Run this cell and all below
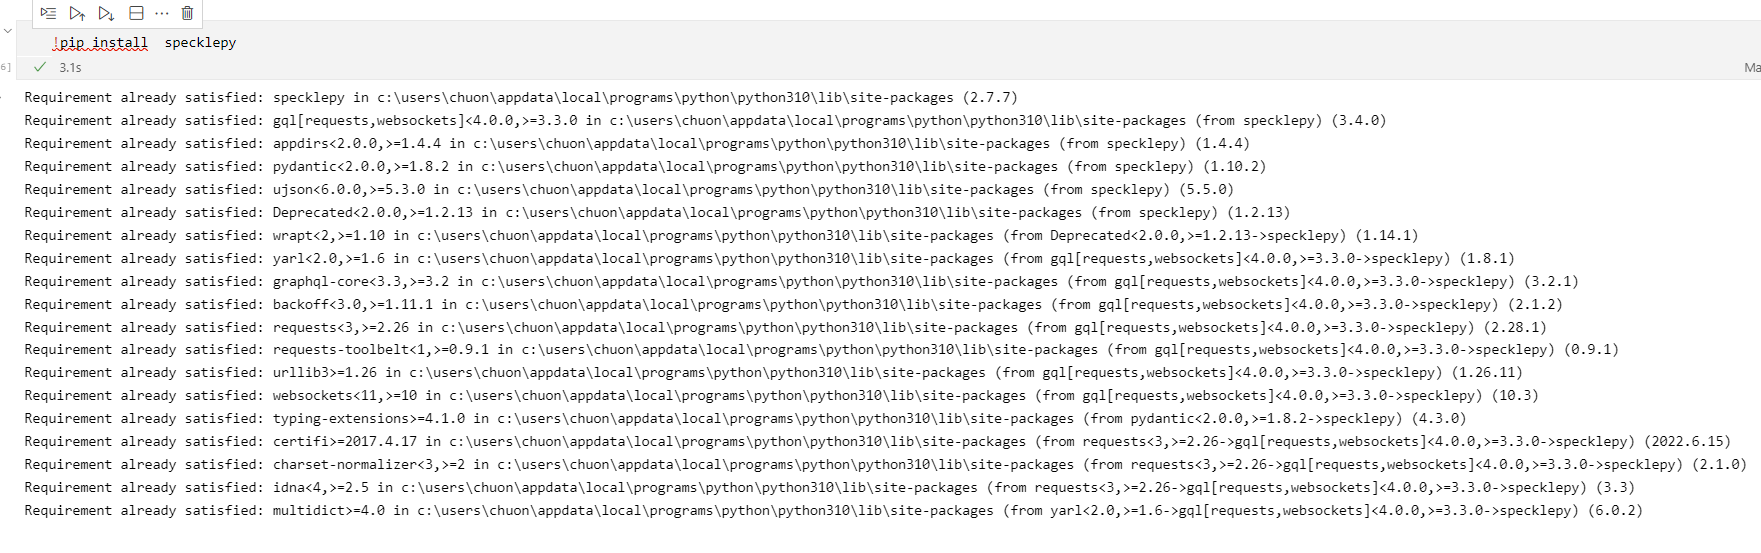The height and width of the screenshot is (553, 1761). tap(106, 13)
